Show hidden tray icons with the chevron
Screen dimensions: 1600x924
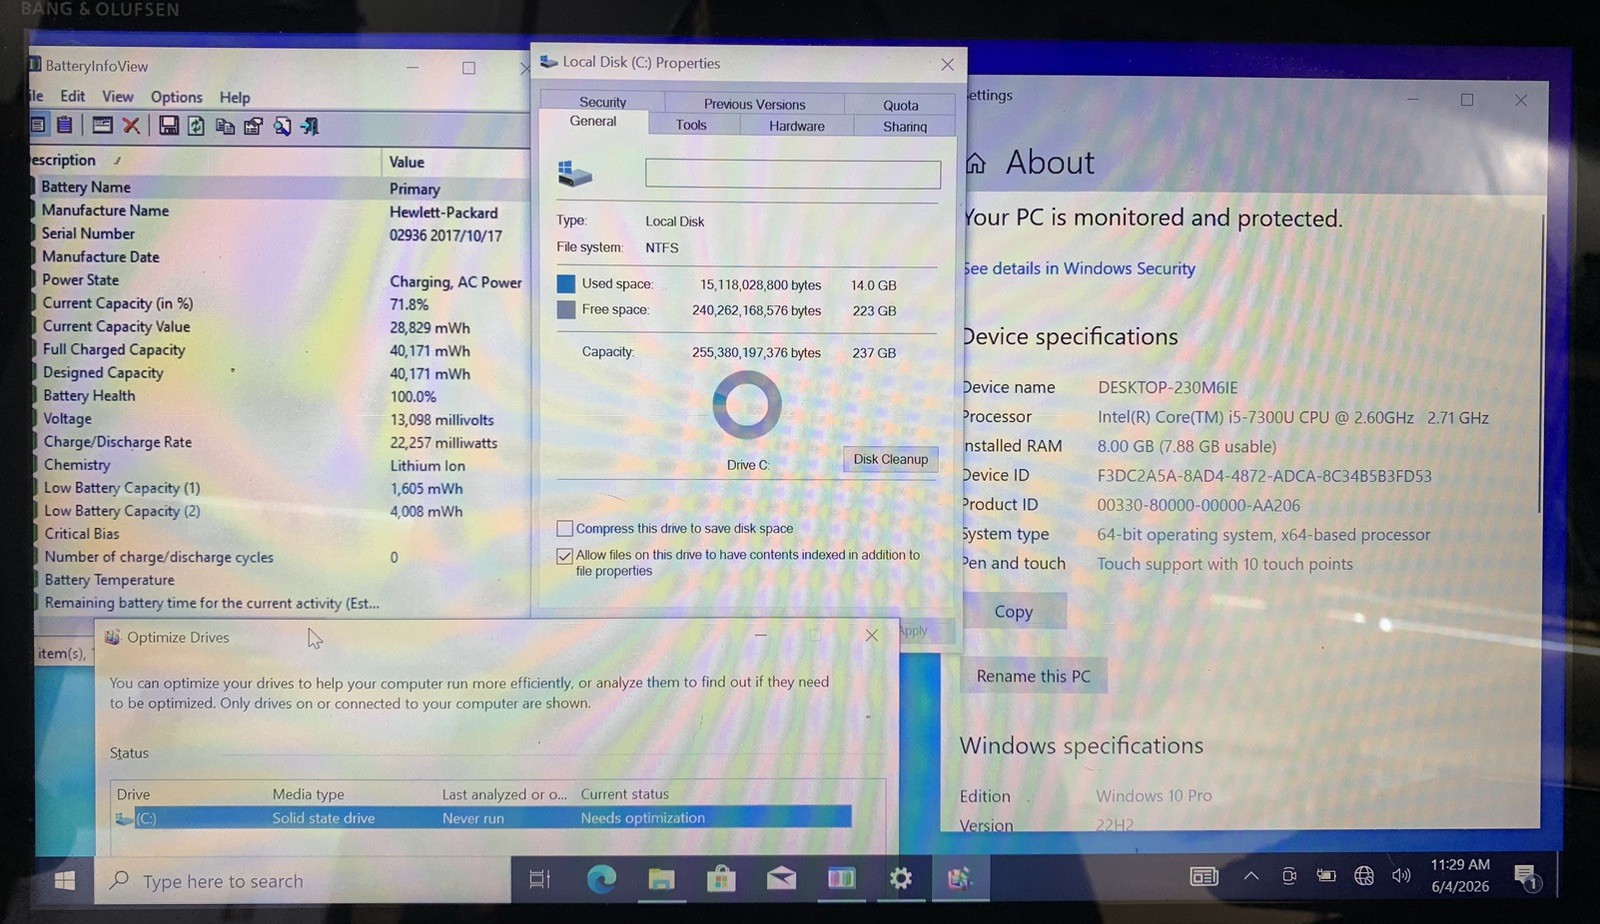(1251, 876)
